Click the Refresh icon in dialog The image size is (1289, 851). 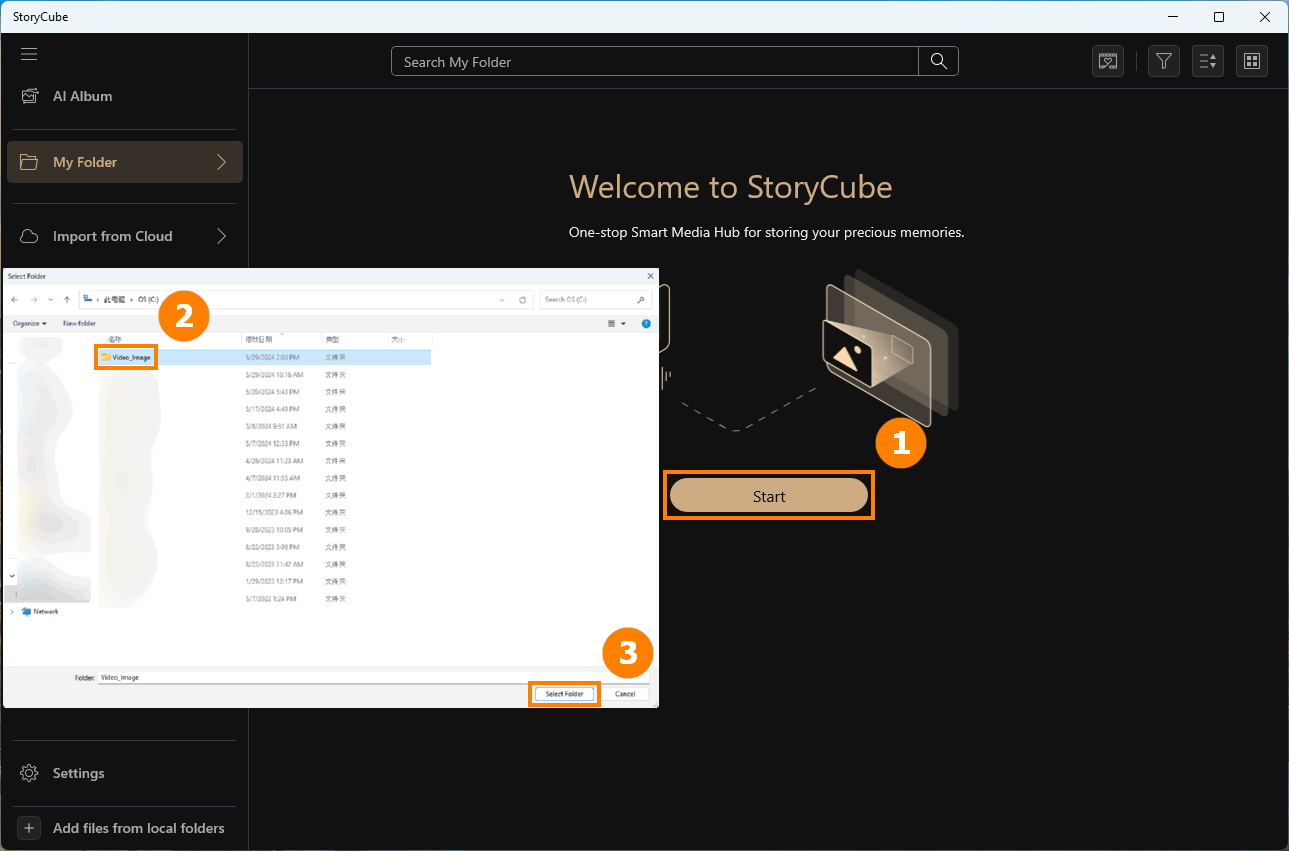[522, 299]
